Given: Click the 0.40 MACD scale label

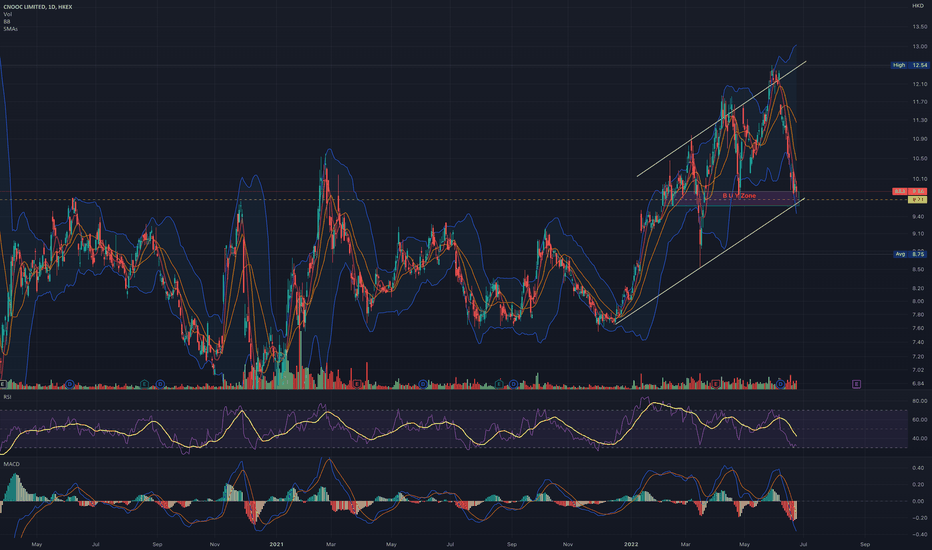Looking at the screenshot, I should [x=920, y=468].
